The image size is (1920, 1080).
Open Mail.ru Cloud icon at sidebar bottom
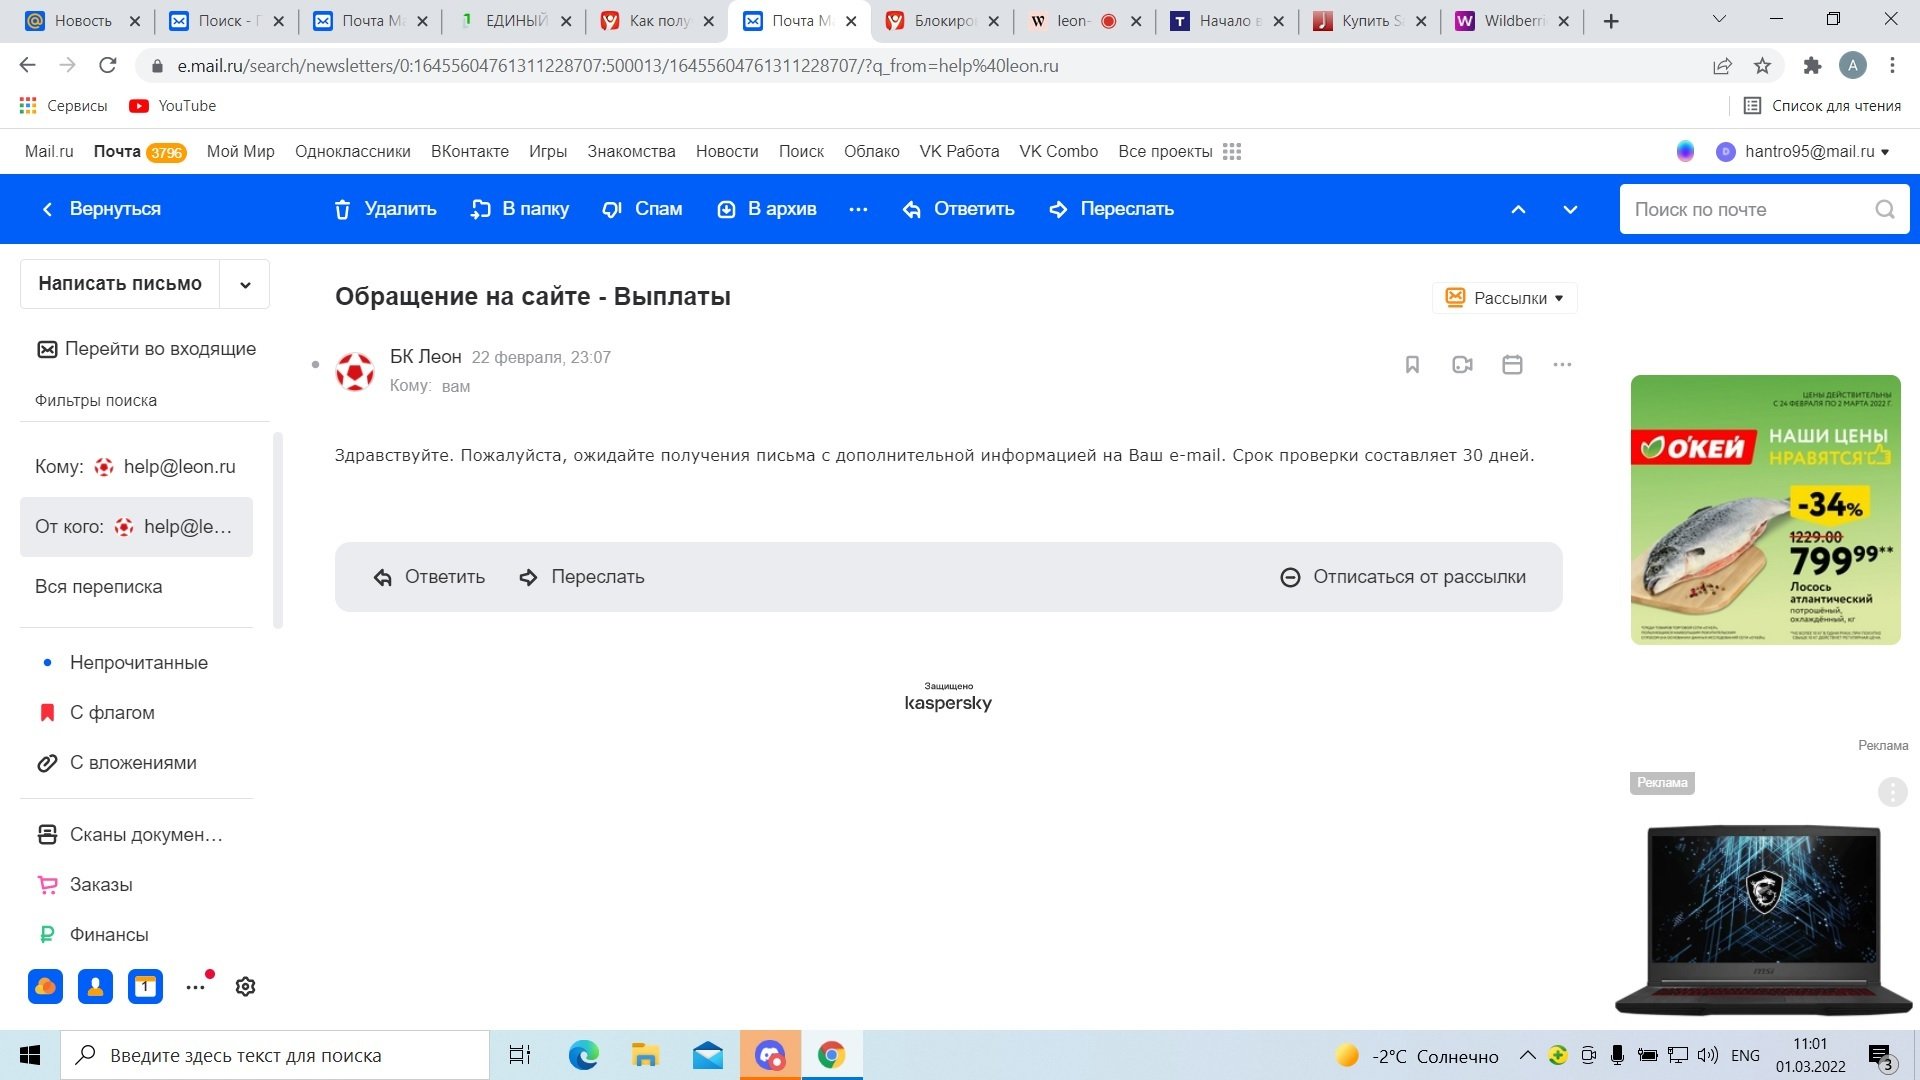(45, 987)
